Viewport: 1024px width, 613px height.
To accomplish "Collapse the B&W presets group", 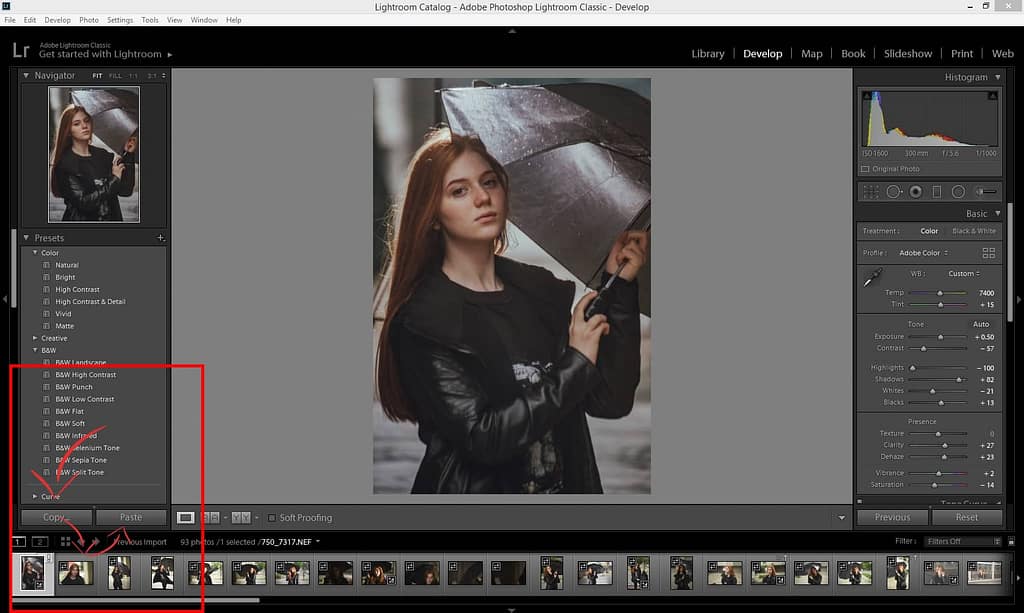I will coord(35,351).
